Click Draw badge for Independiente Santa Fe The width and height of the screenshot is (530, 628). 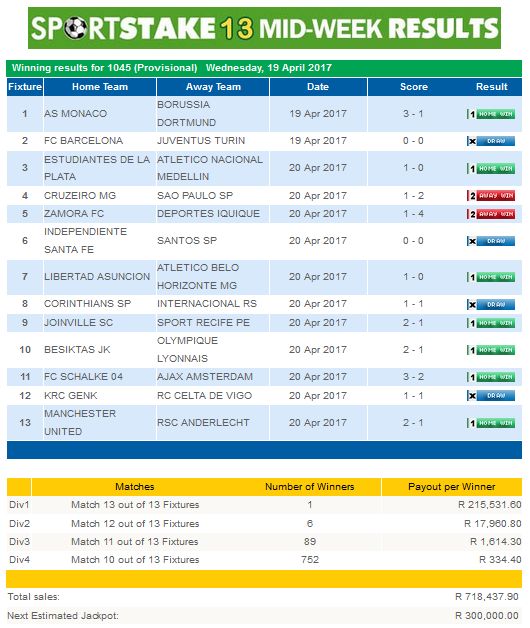coord(491,241)
